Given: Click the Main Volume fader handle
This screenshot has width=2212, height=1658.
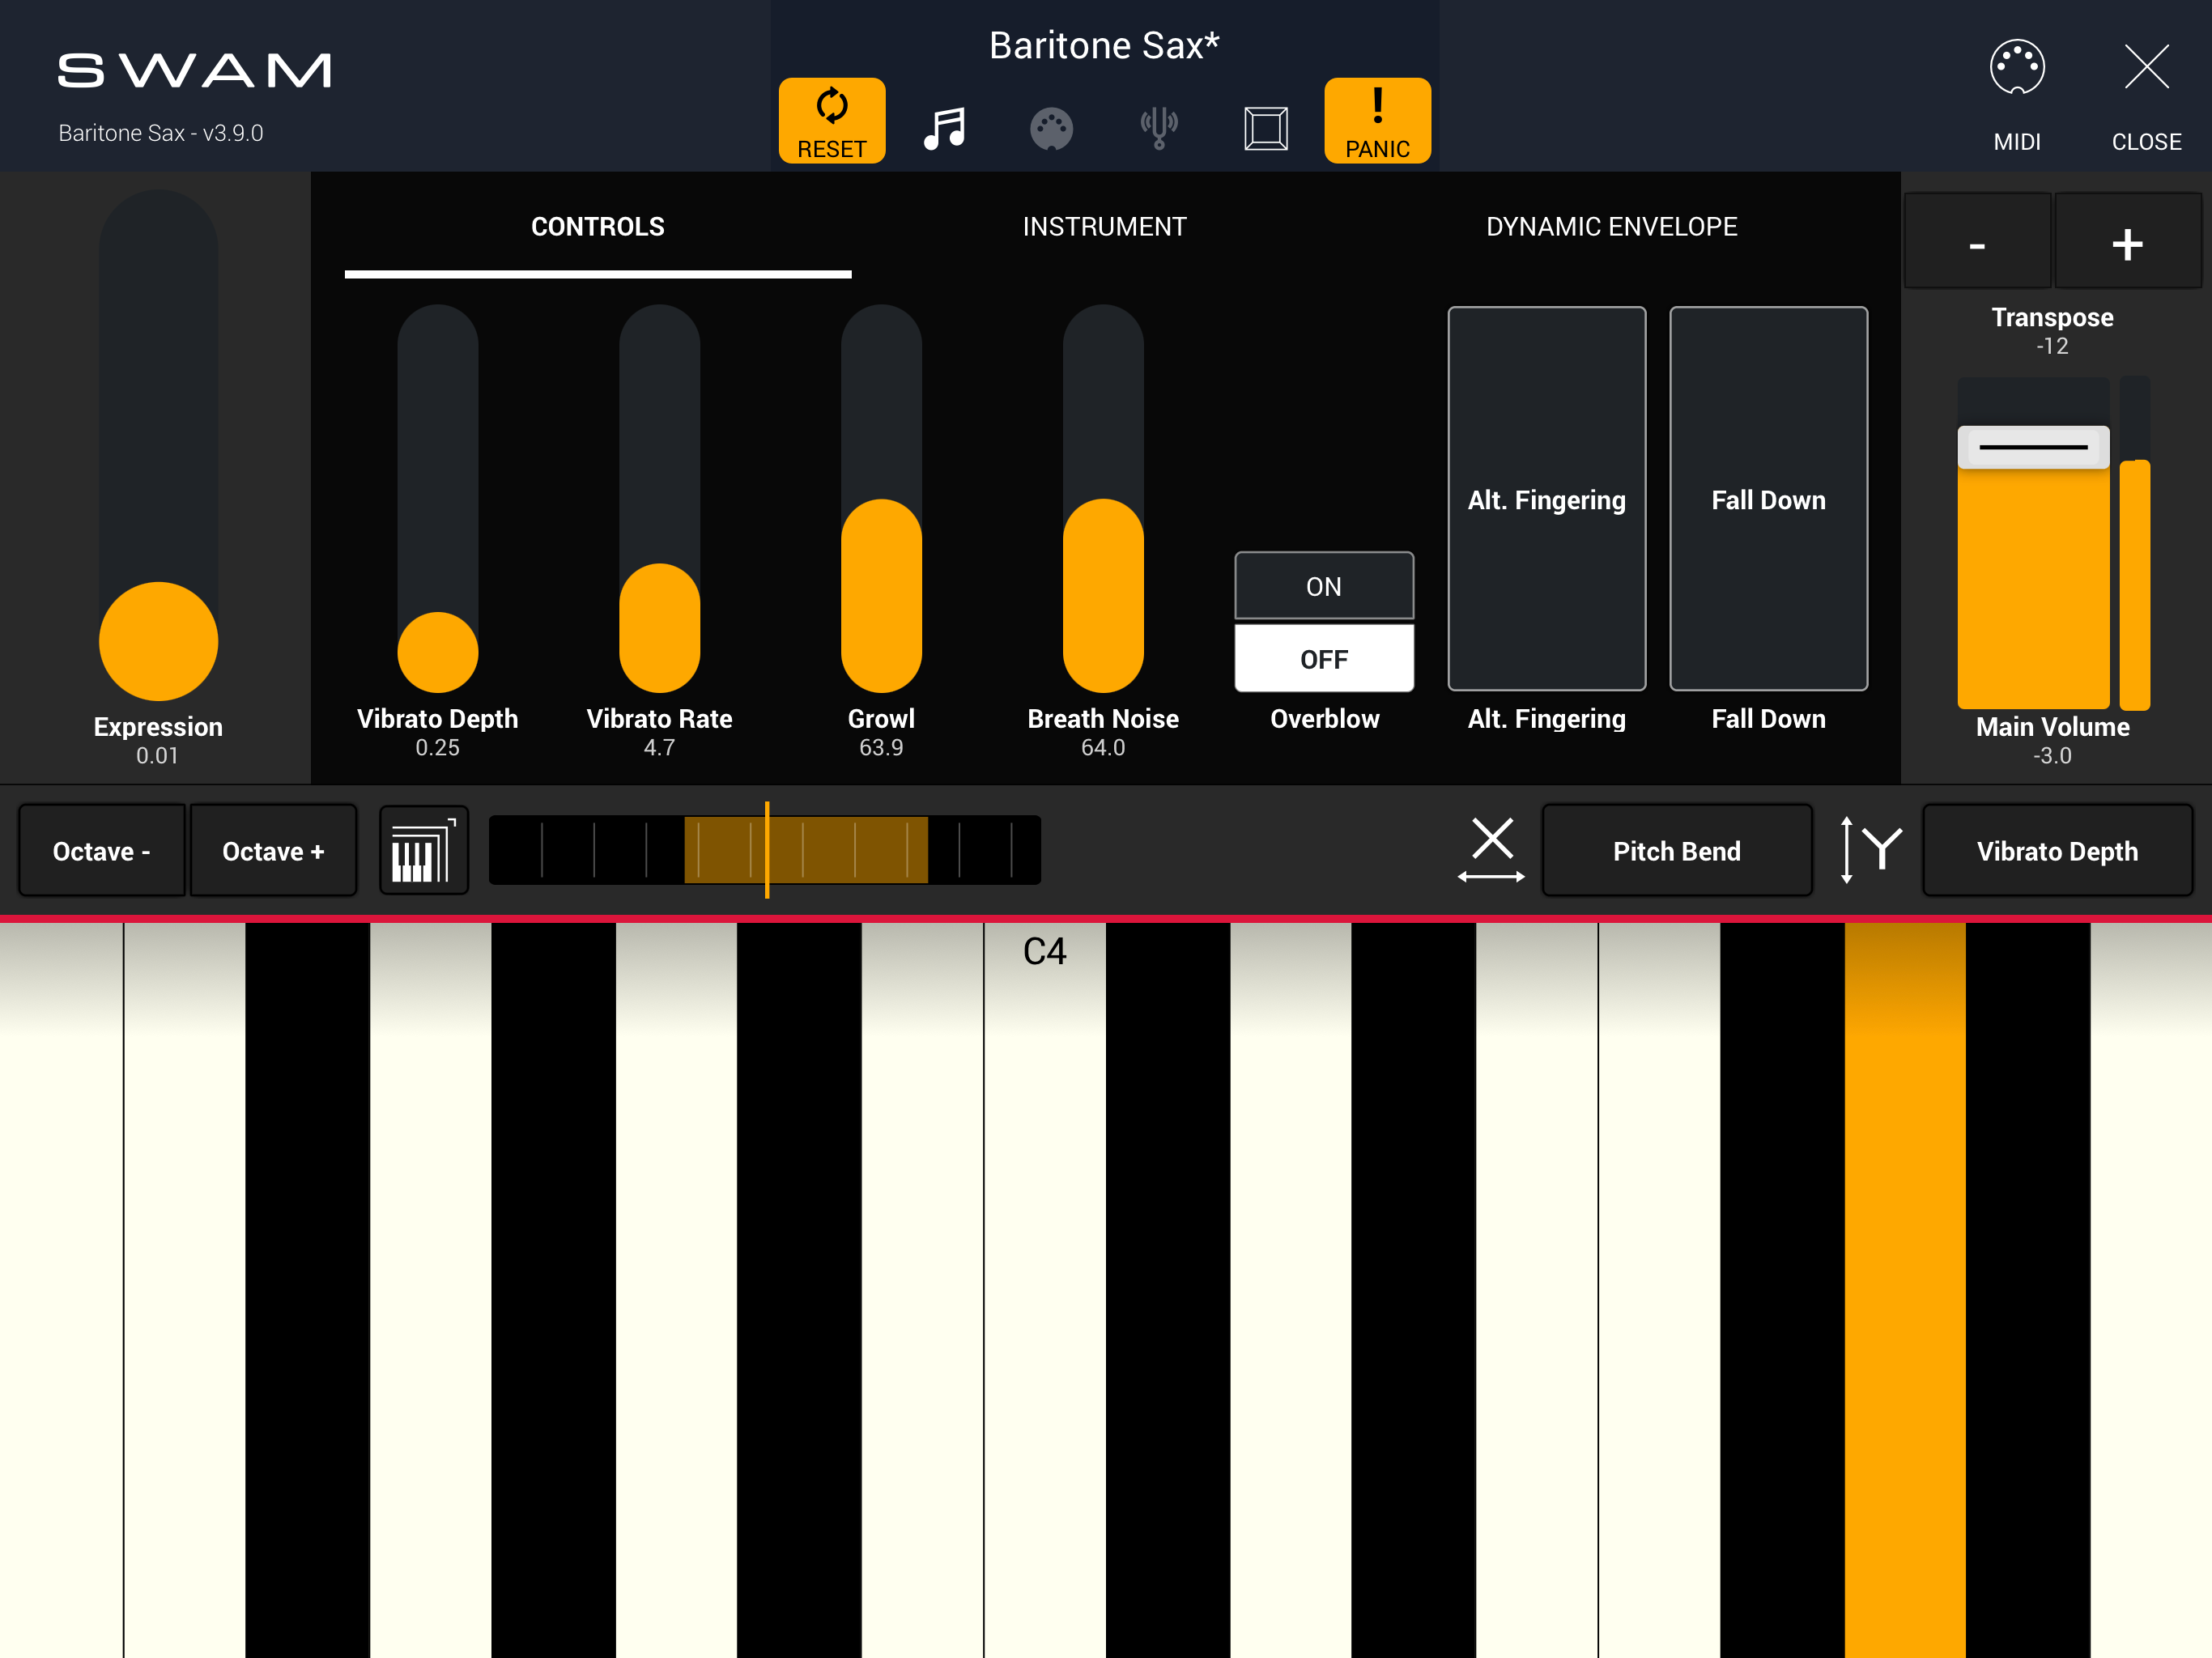Looking at the screenshot, I should (x=2033, y=447).
